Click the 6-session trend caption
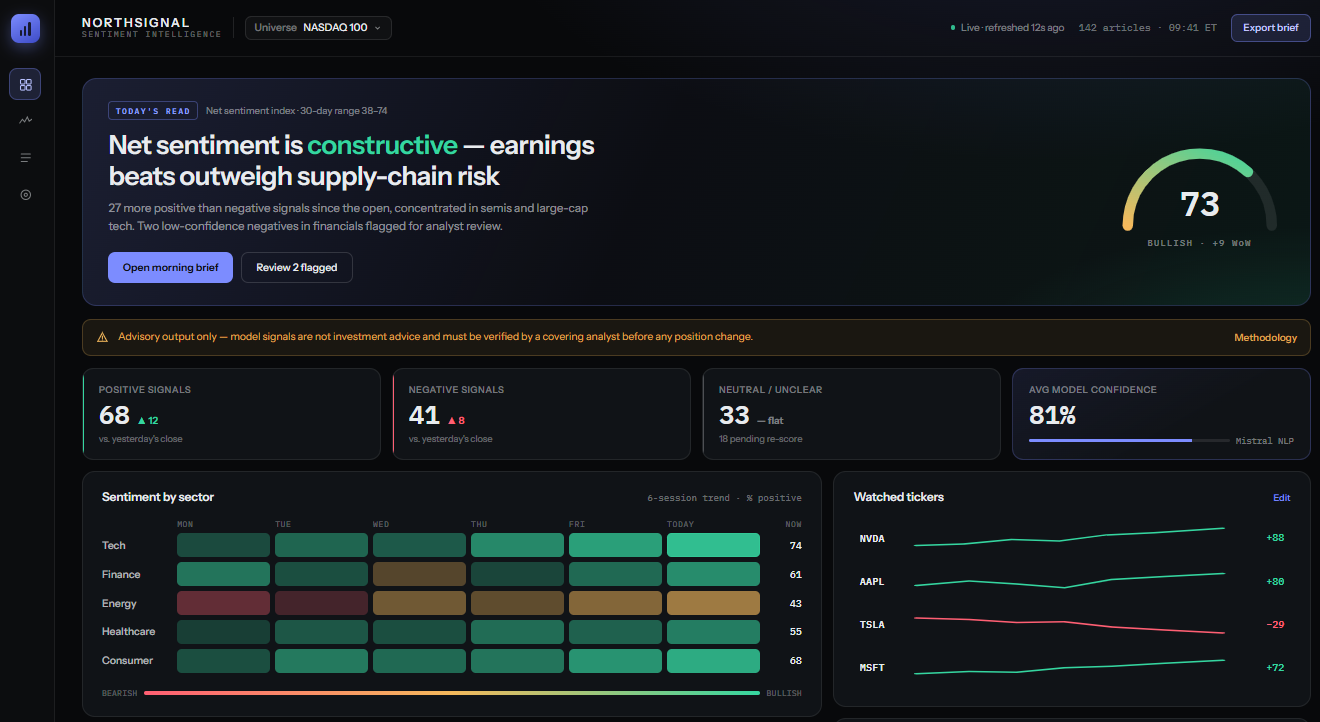Screen dimensions: 1320x722 pyautogui.click(x=724, y=498)
